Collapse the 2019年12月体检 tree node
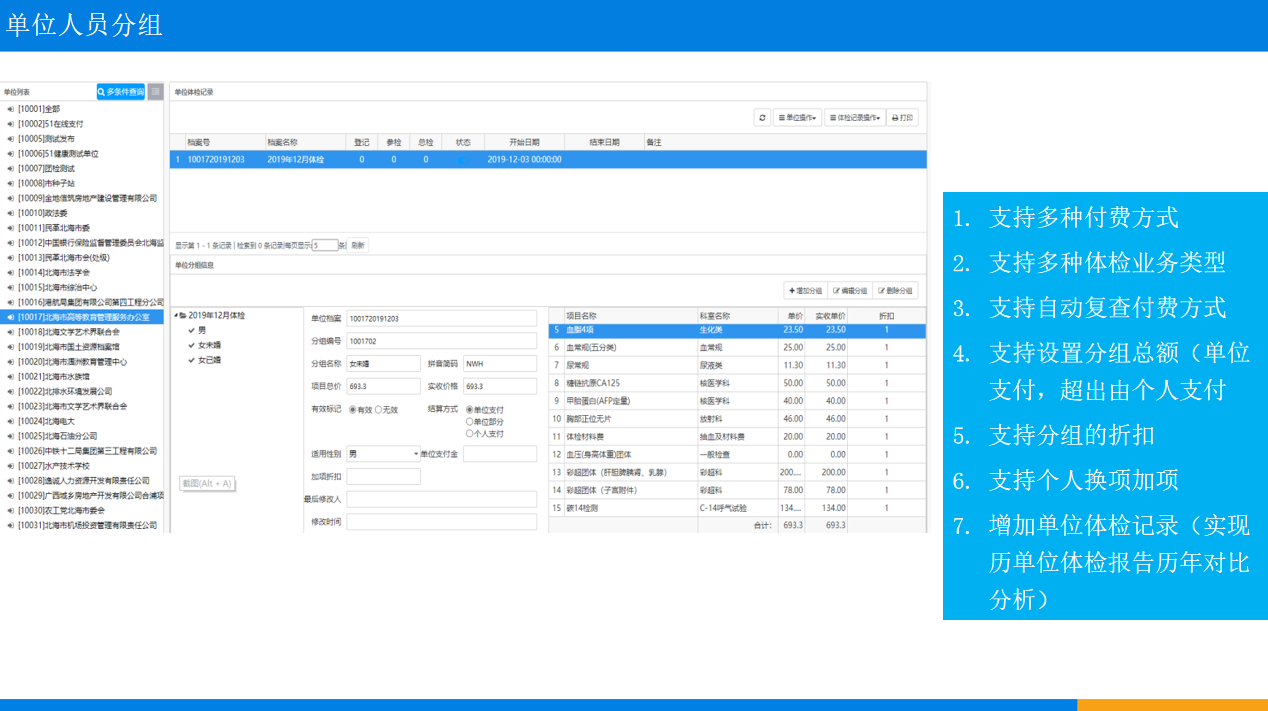Screen dimensions: 1268x711 point(177,315)
